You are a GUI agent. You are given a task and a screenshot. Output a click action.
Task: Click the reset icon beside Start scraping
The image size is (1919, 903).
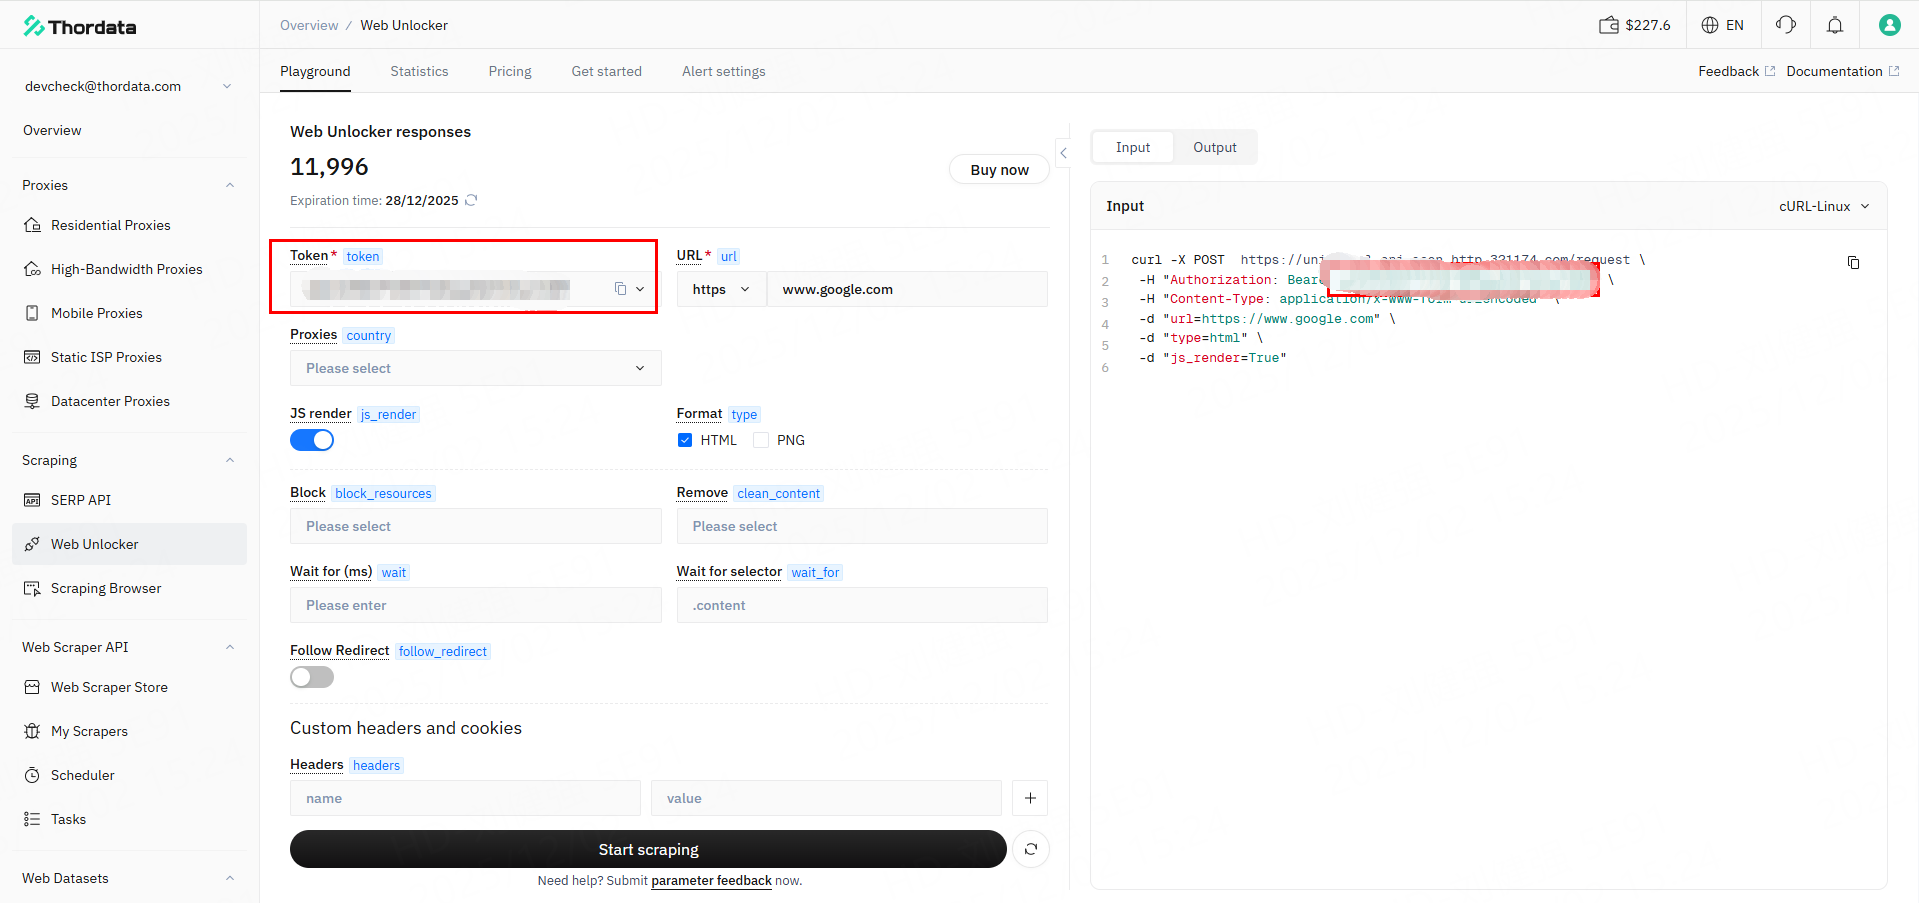pos(1030,849)
